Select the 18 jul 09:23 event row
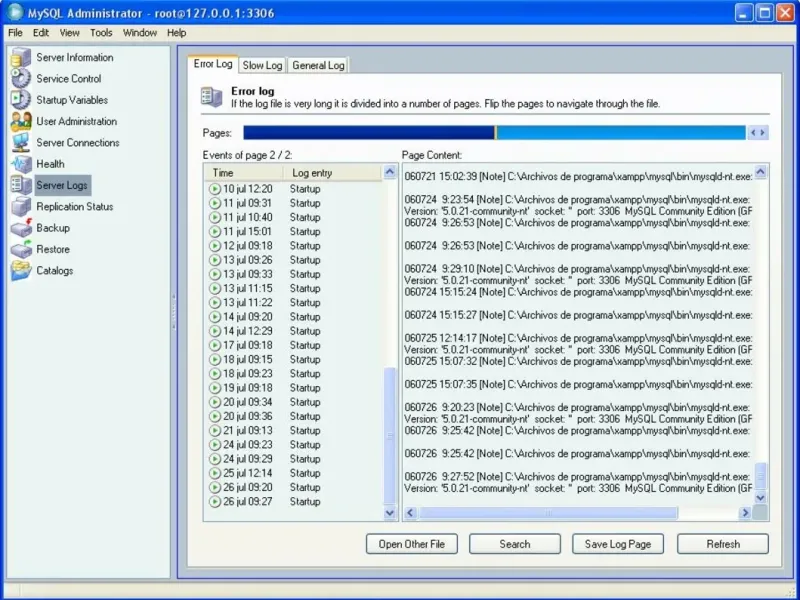Screen dimensions: 800x600 point(293,374)
